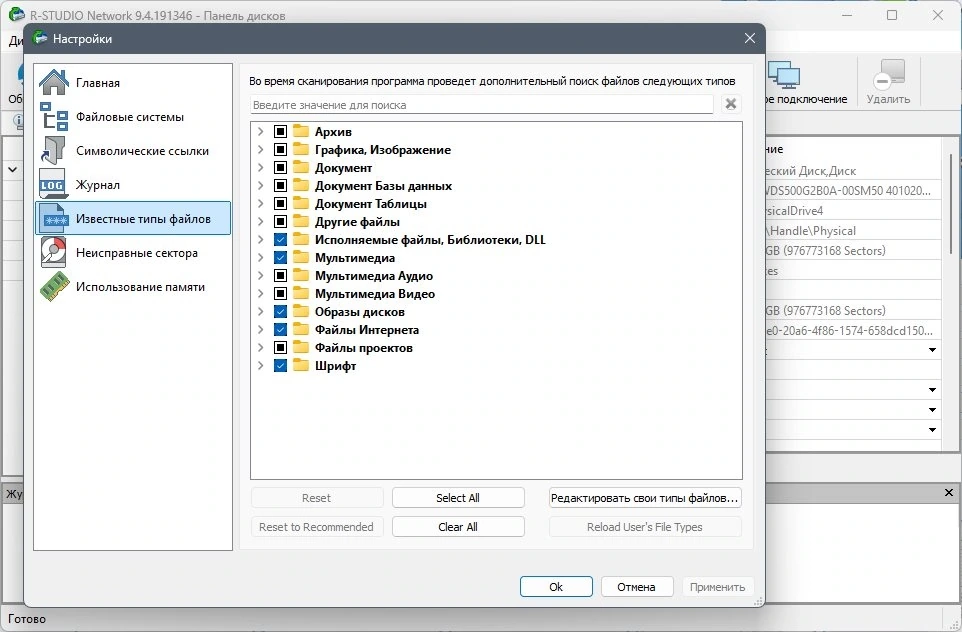Close the Настройки dialog
This screenshot has width=962, height=632.
[750, 38]
